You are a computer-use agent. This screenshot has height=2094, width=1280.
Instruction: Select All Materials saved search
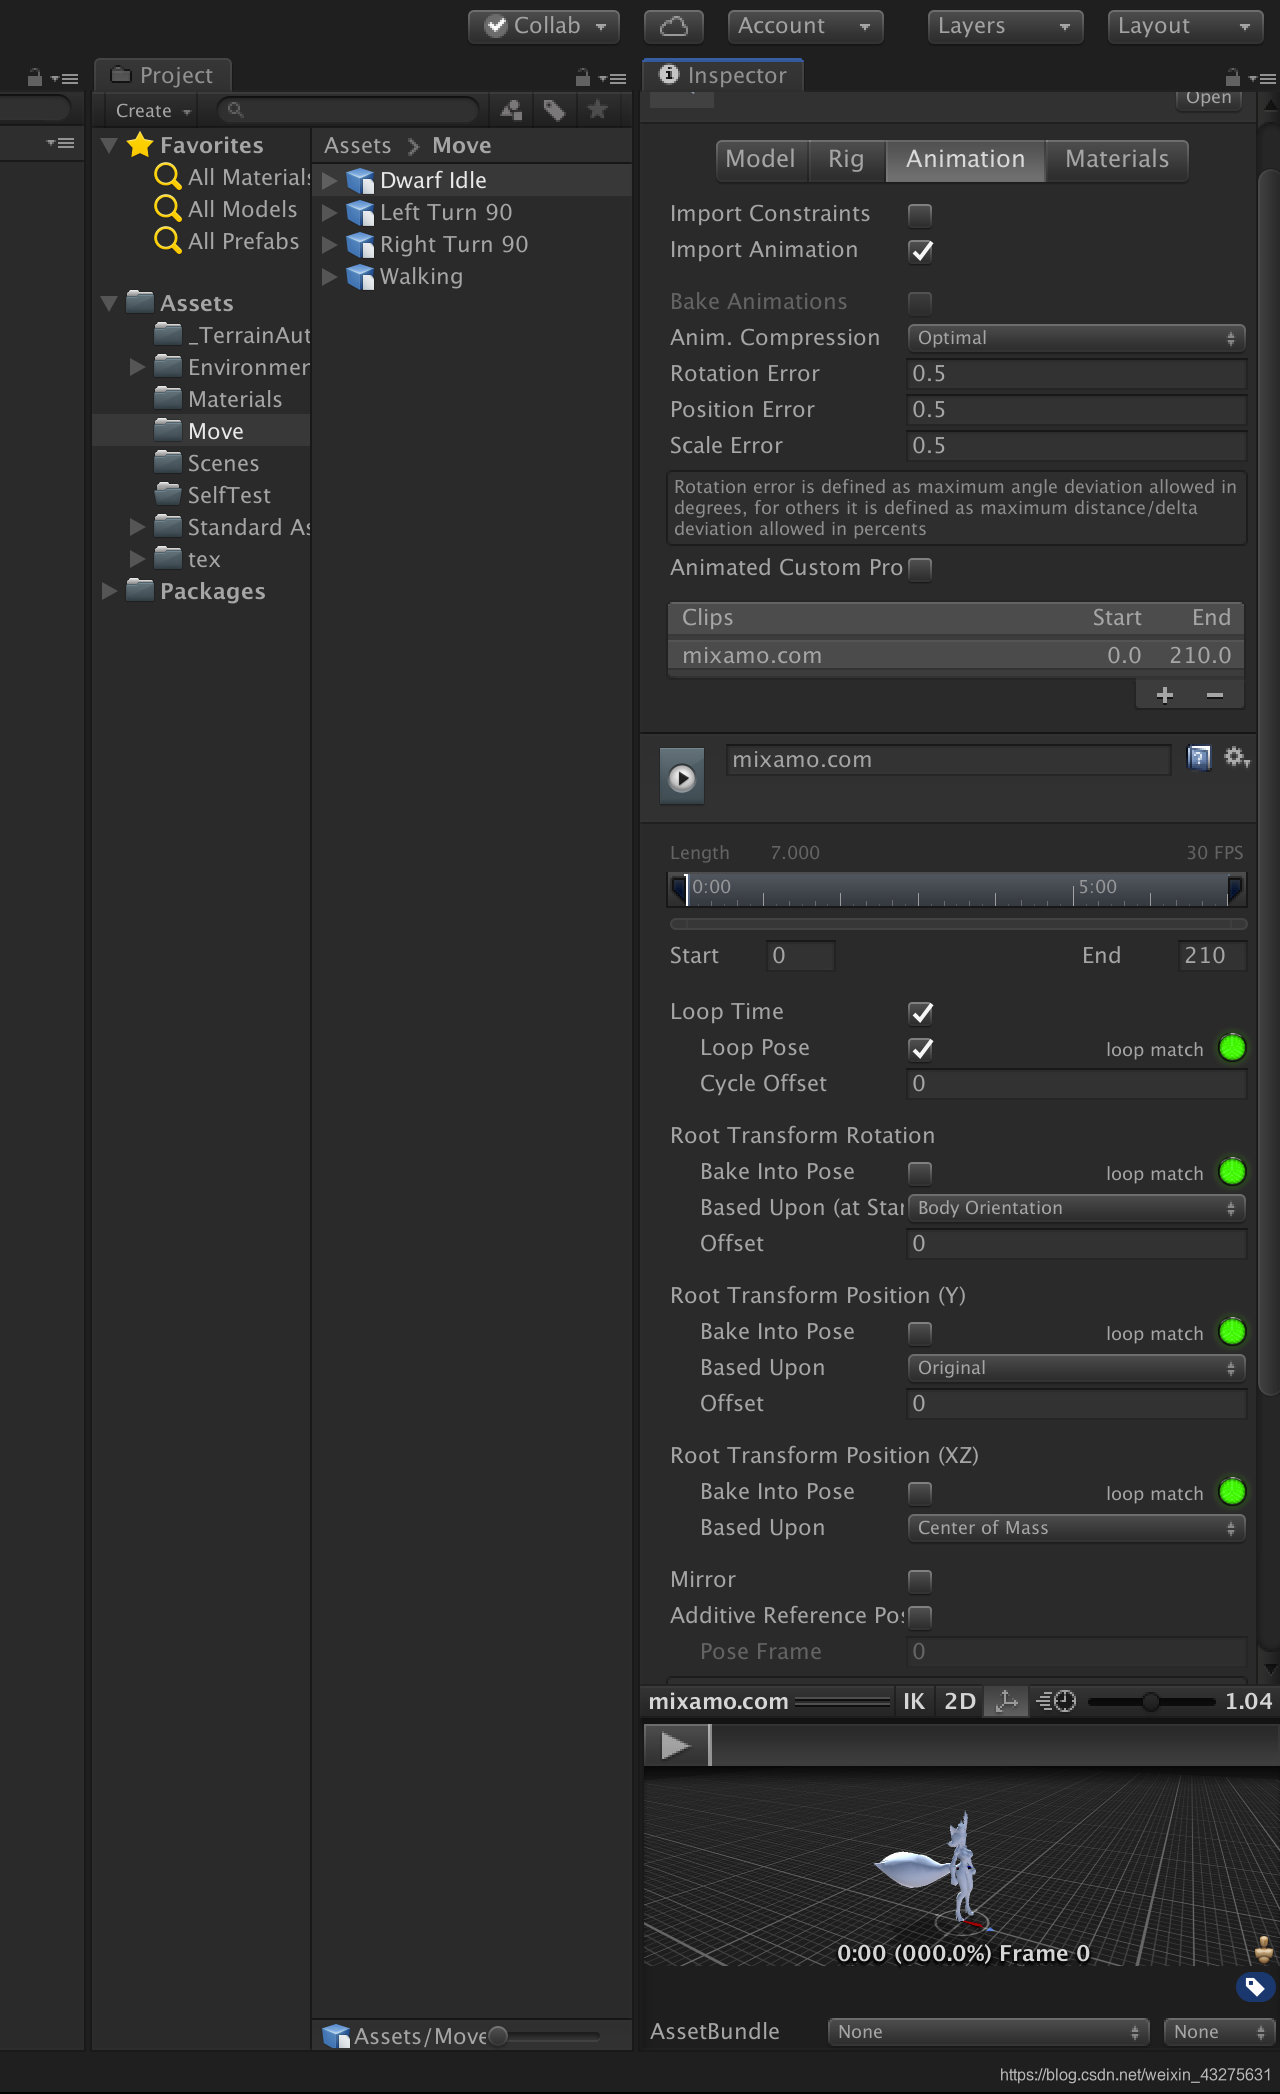232,177
